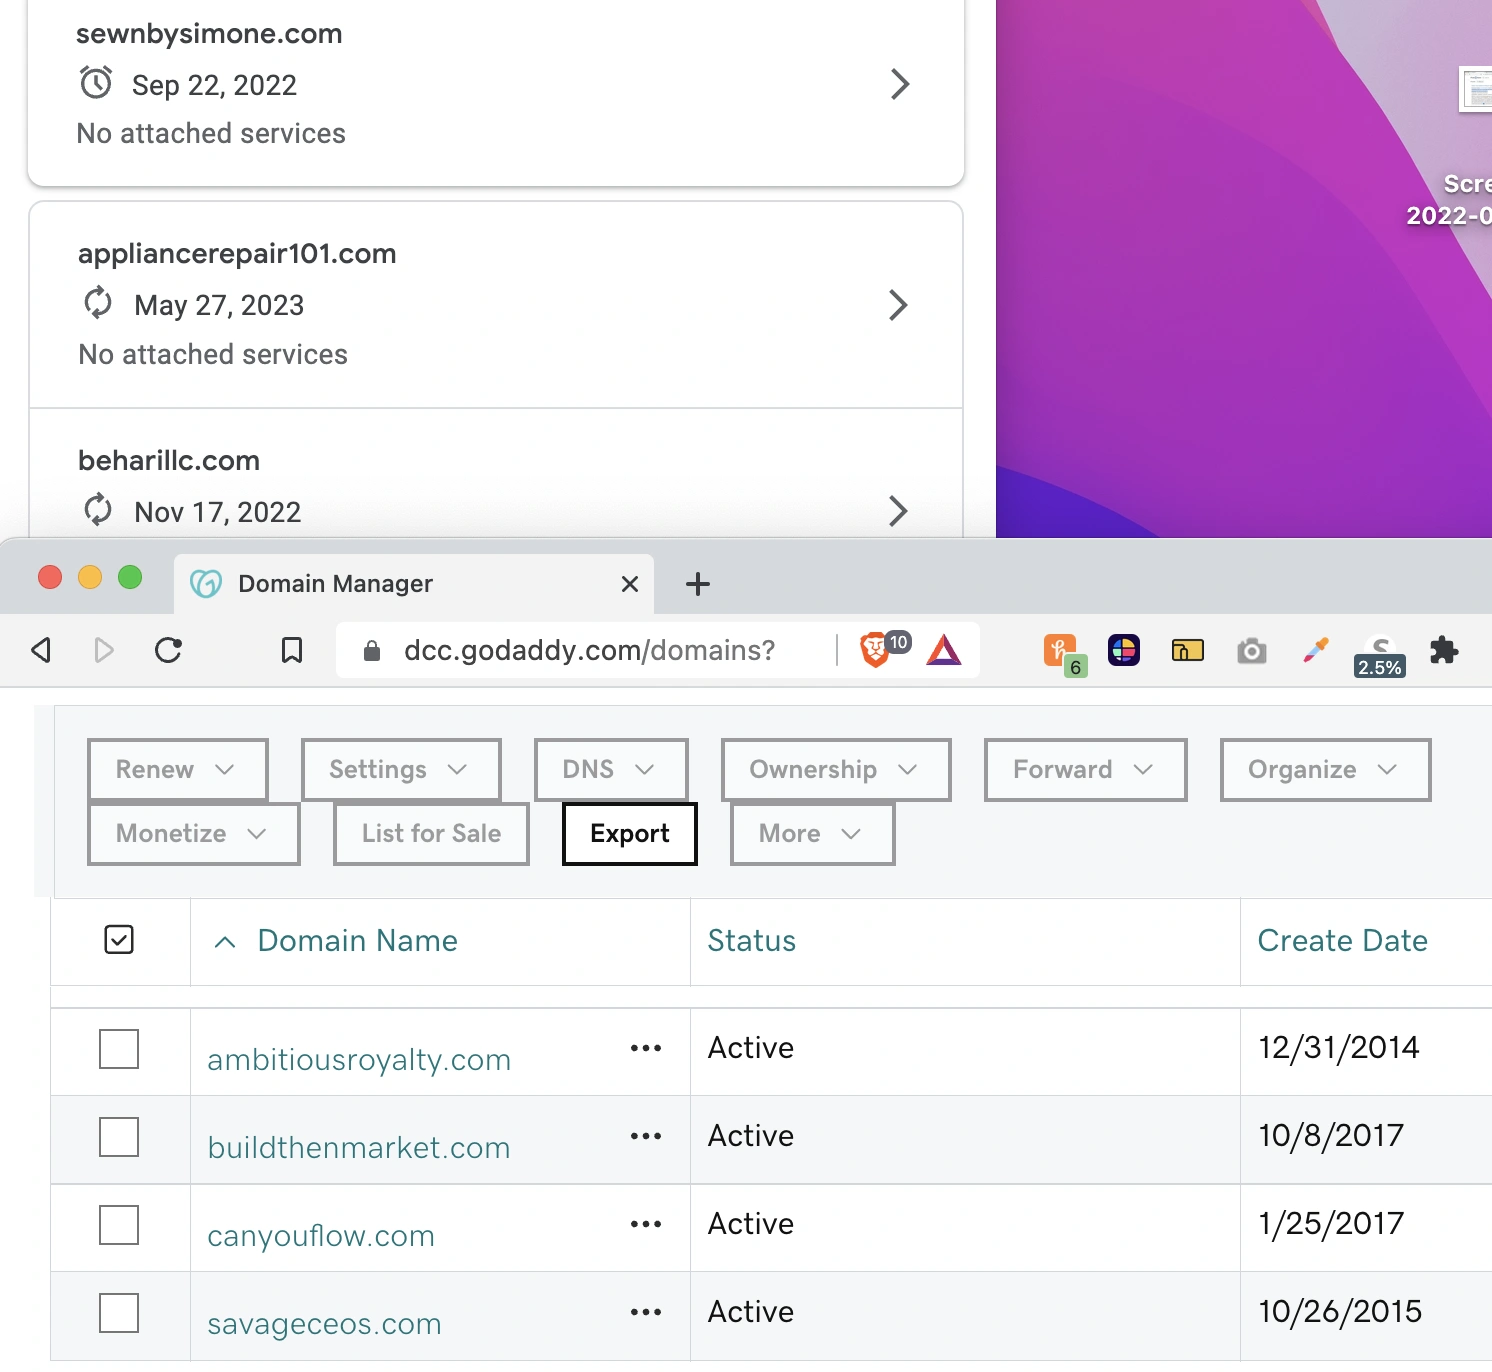Switch to the Domain Manager tab
The width and height of the screenshot is (1492, 1372).
pyautogui.click(x=335, y=584)
